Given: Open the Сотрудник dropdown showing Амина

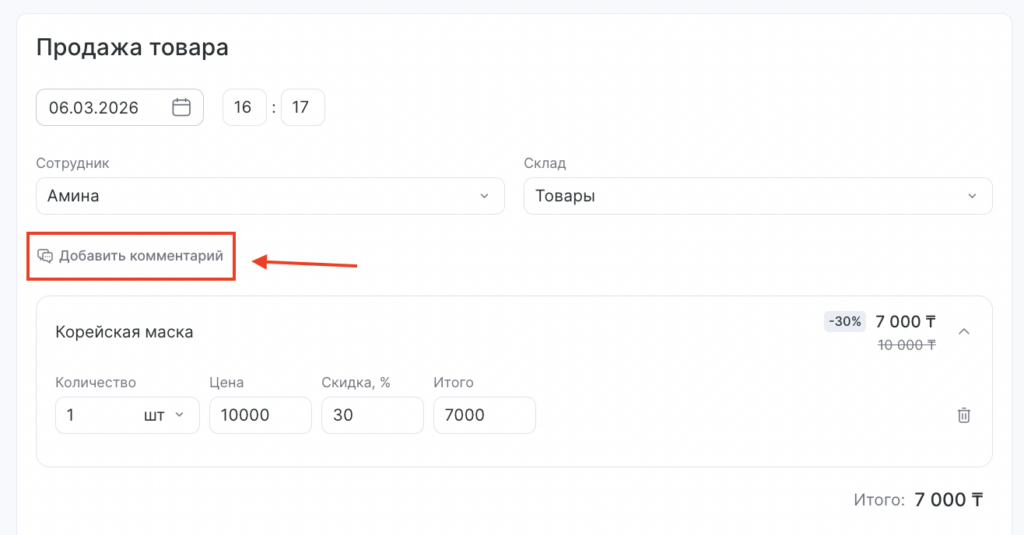Looking at the screenshot, I should coord(269,196).
